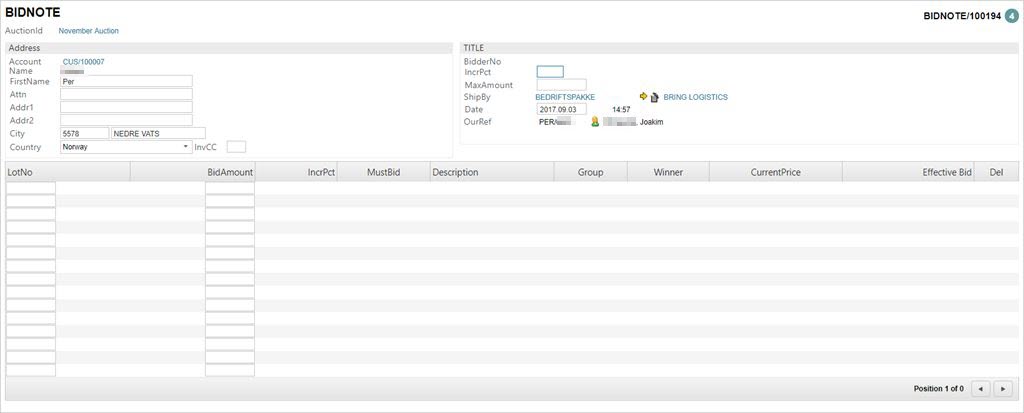This screenshot has width=1024, height=413.
Task: Click the BidAmount column header
Action: (229, 172)
